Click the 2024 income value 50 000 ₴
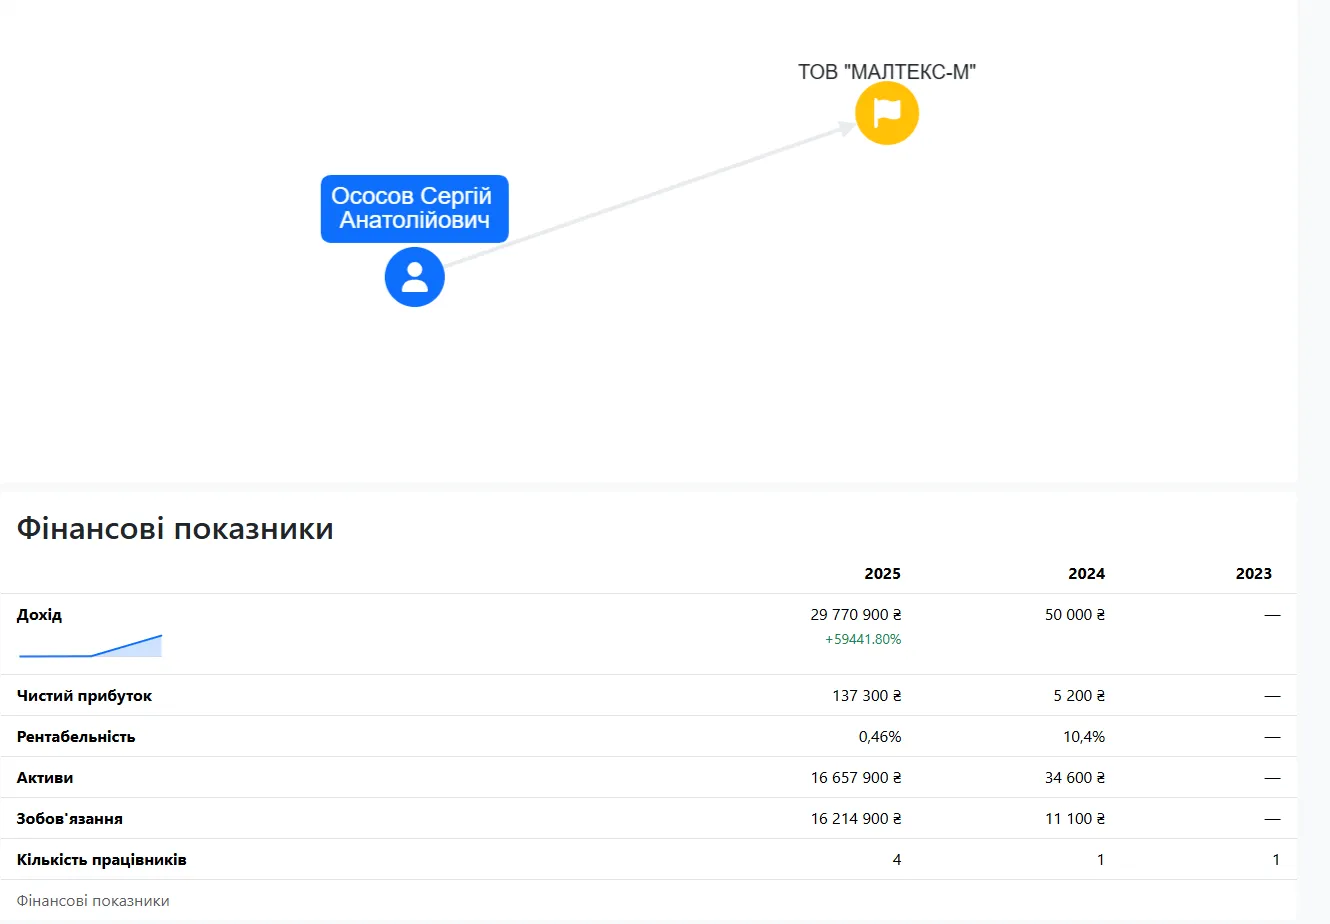This screenshot has width=1330, height=924. coord(1075,615)
